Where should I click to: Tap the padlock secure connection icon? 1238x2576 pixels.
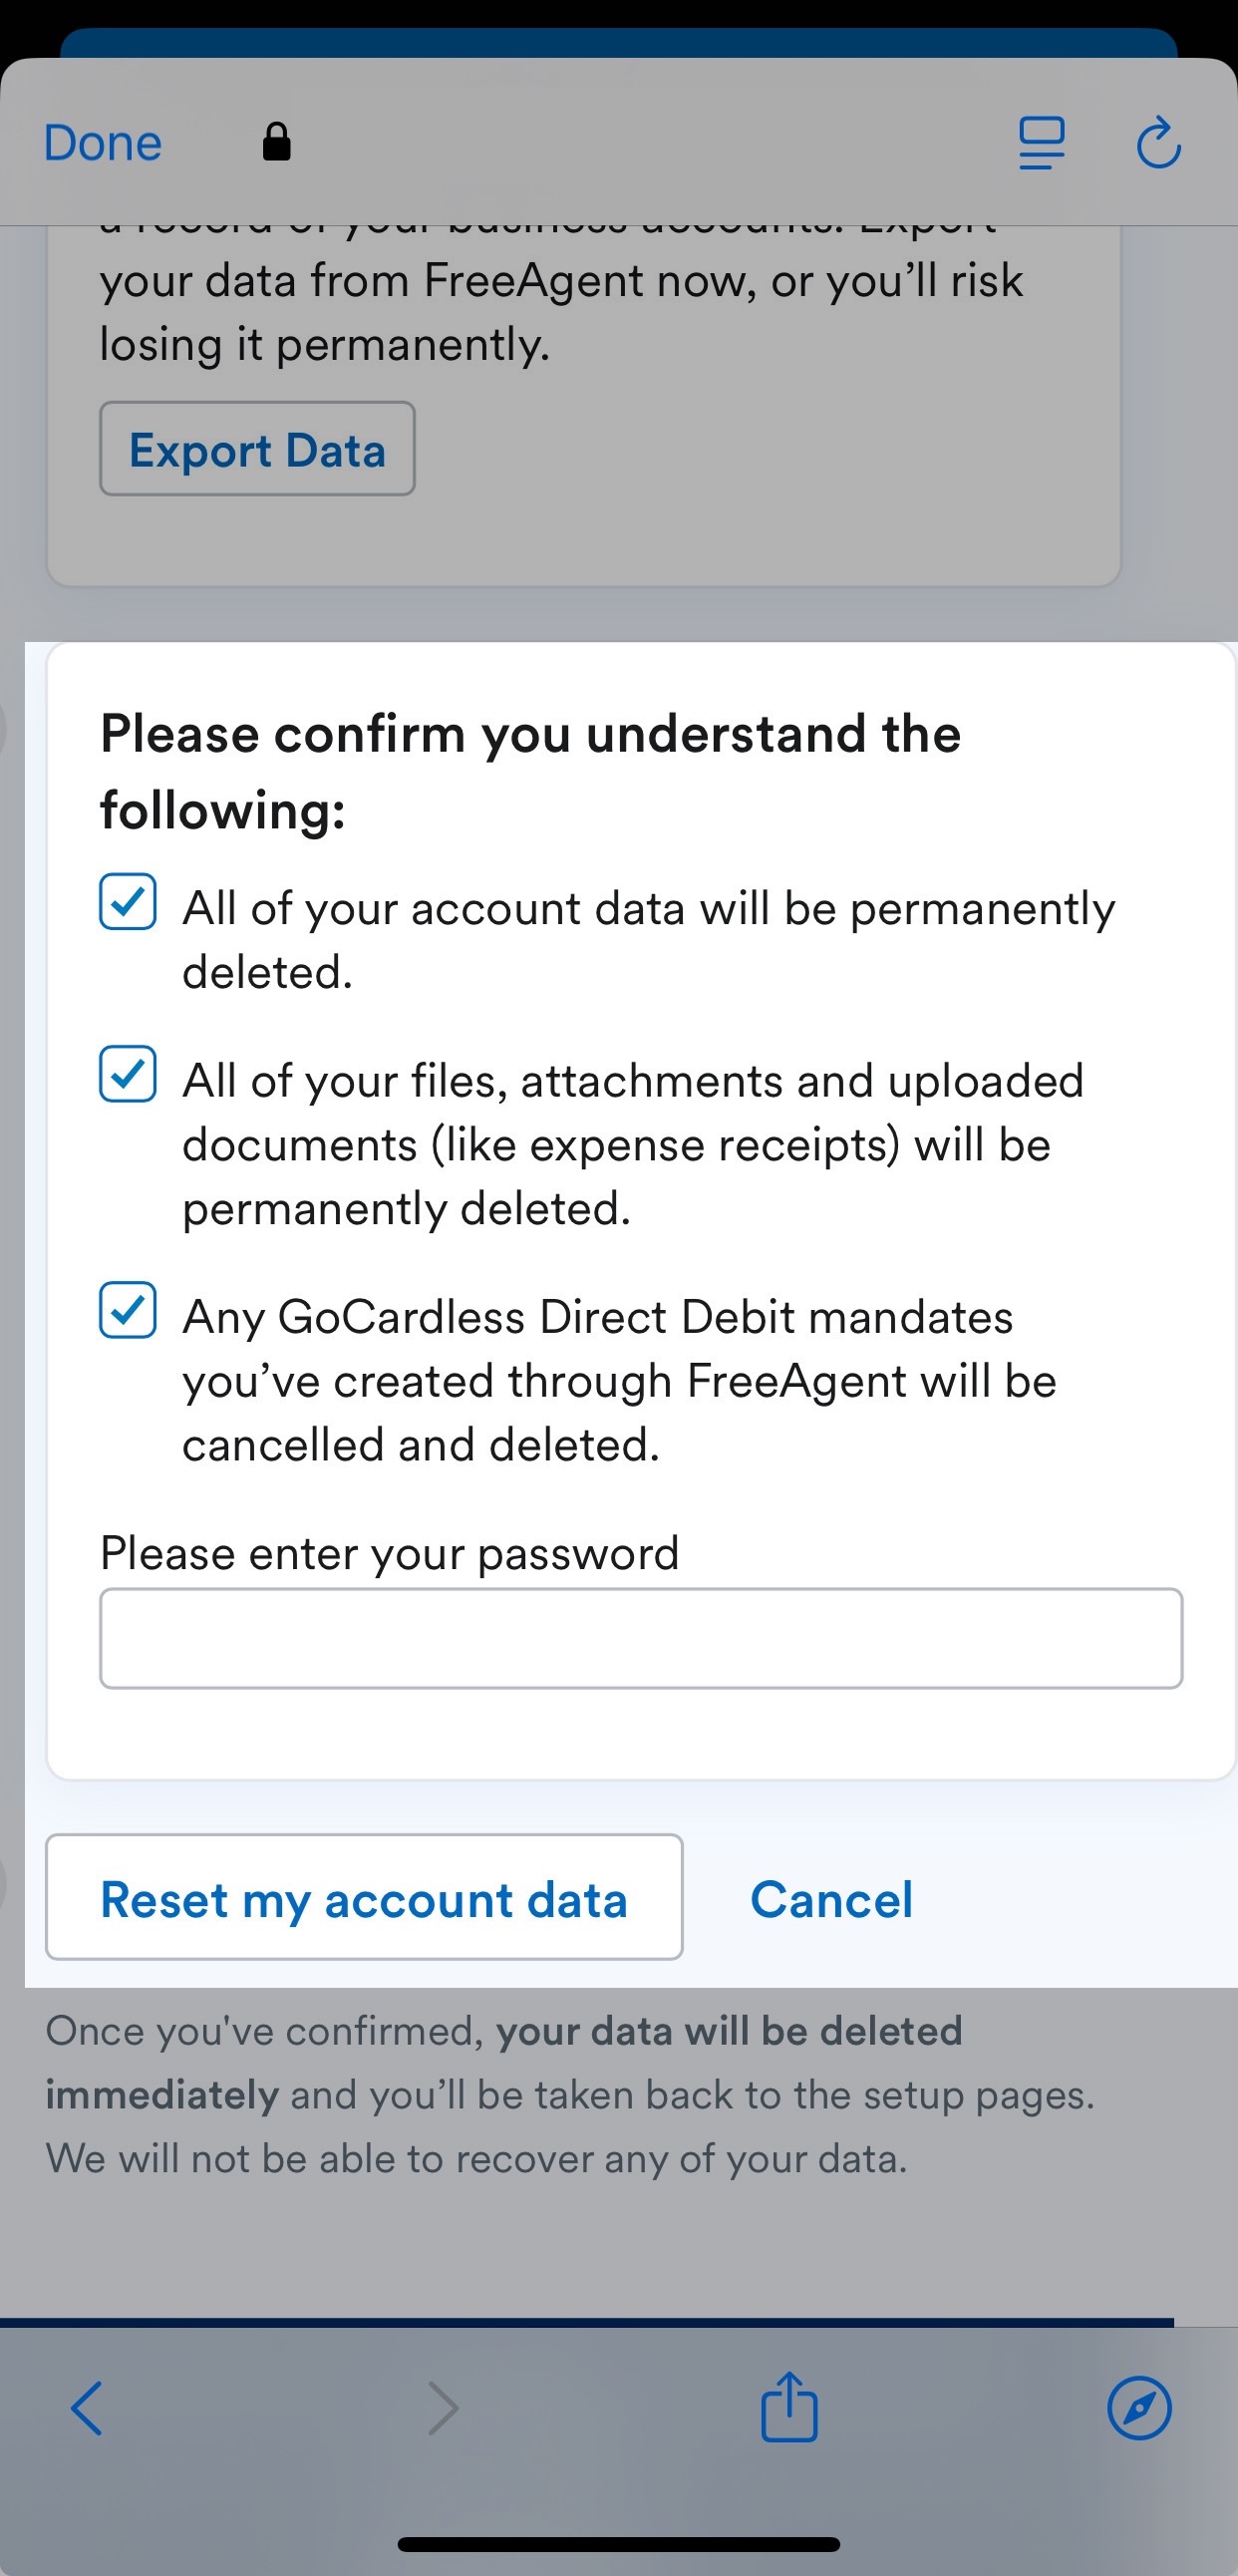pyautogui.click(x=276, y=141)
